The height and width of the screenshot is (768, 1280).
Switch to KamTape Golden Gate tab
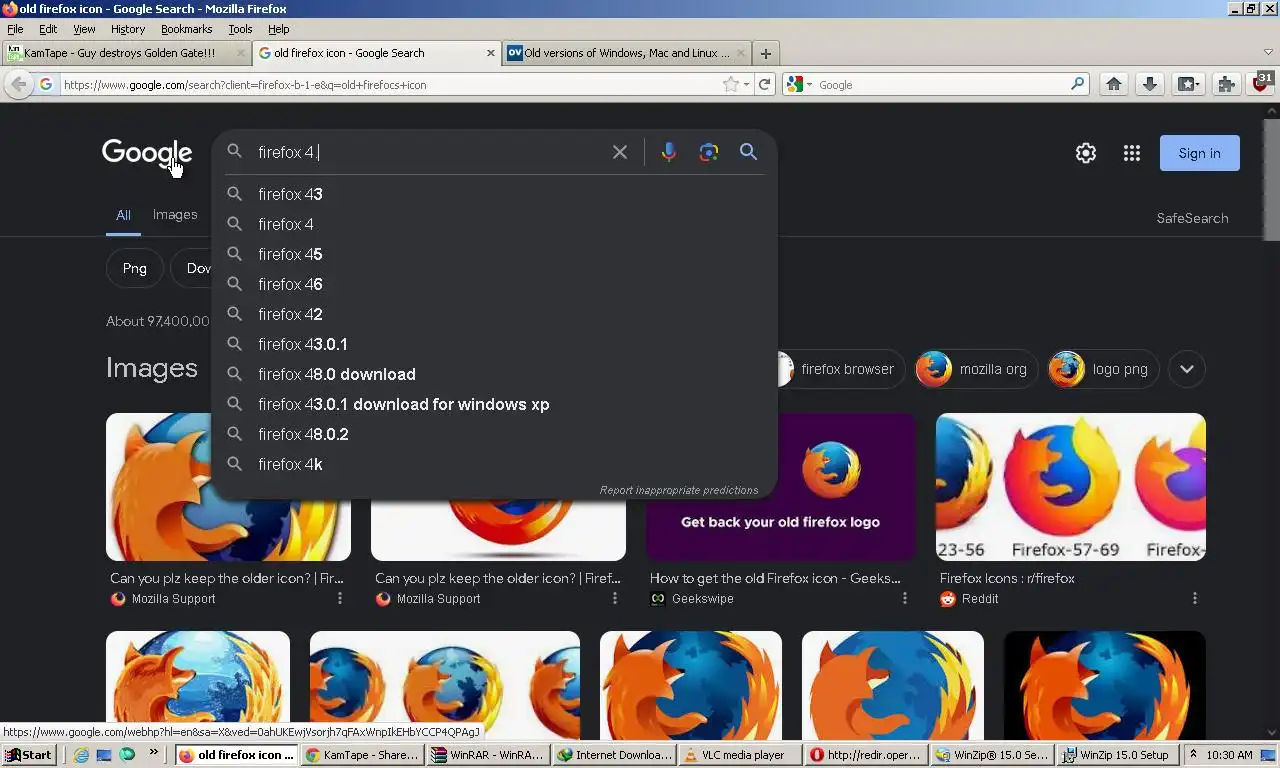[x=125, y=53]
